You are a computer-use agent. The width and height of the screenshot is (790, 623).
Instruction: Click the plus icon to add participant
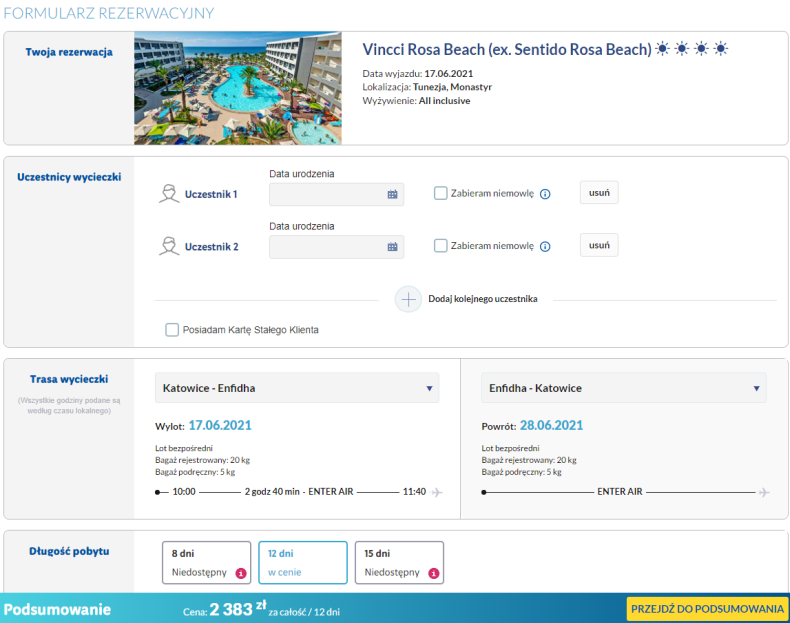click(x=408, y=299)
